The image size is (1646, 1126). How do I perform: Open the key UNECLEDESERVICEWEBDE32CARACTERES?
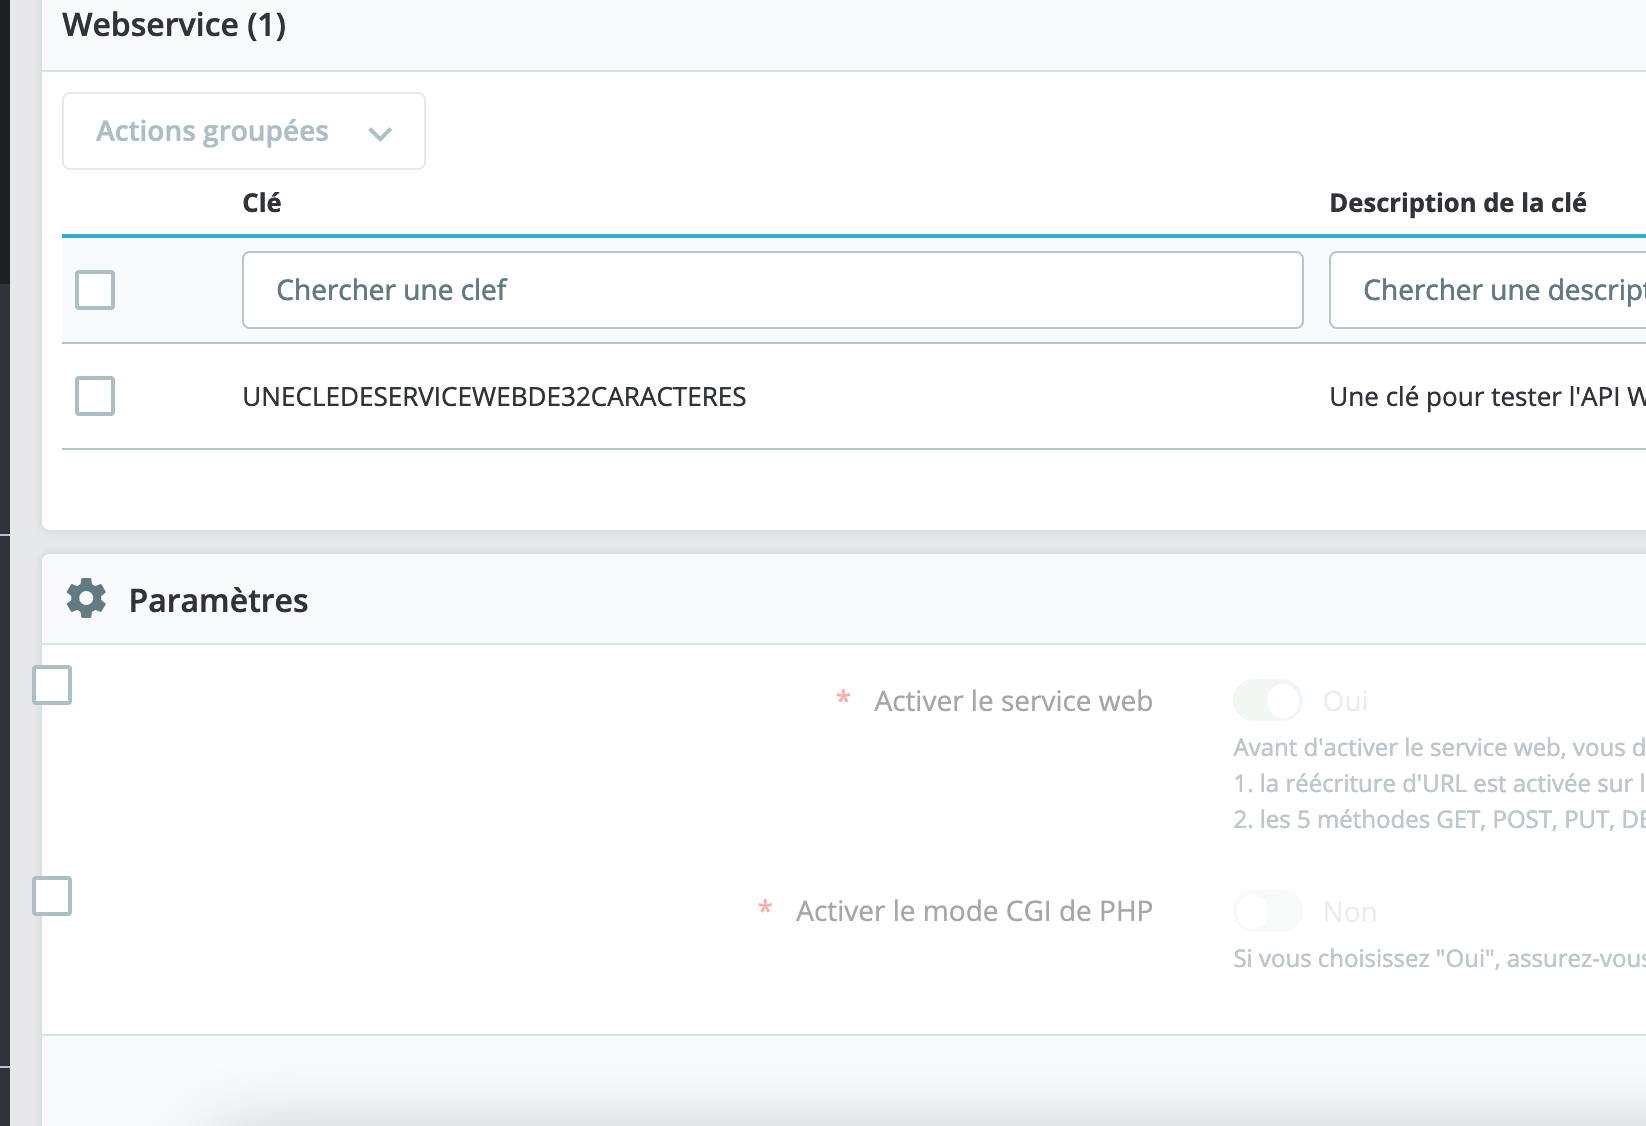[494, 396]
